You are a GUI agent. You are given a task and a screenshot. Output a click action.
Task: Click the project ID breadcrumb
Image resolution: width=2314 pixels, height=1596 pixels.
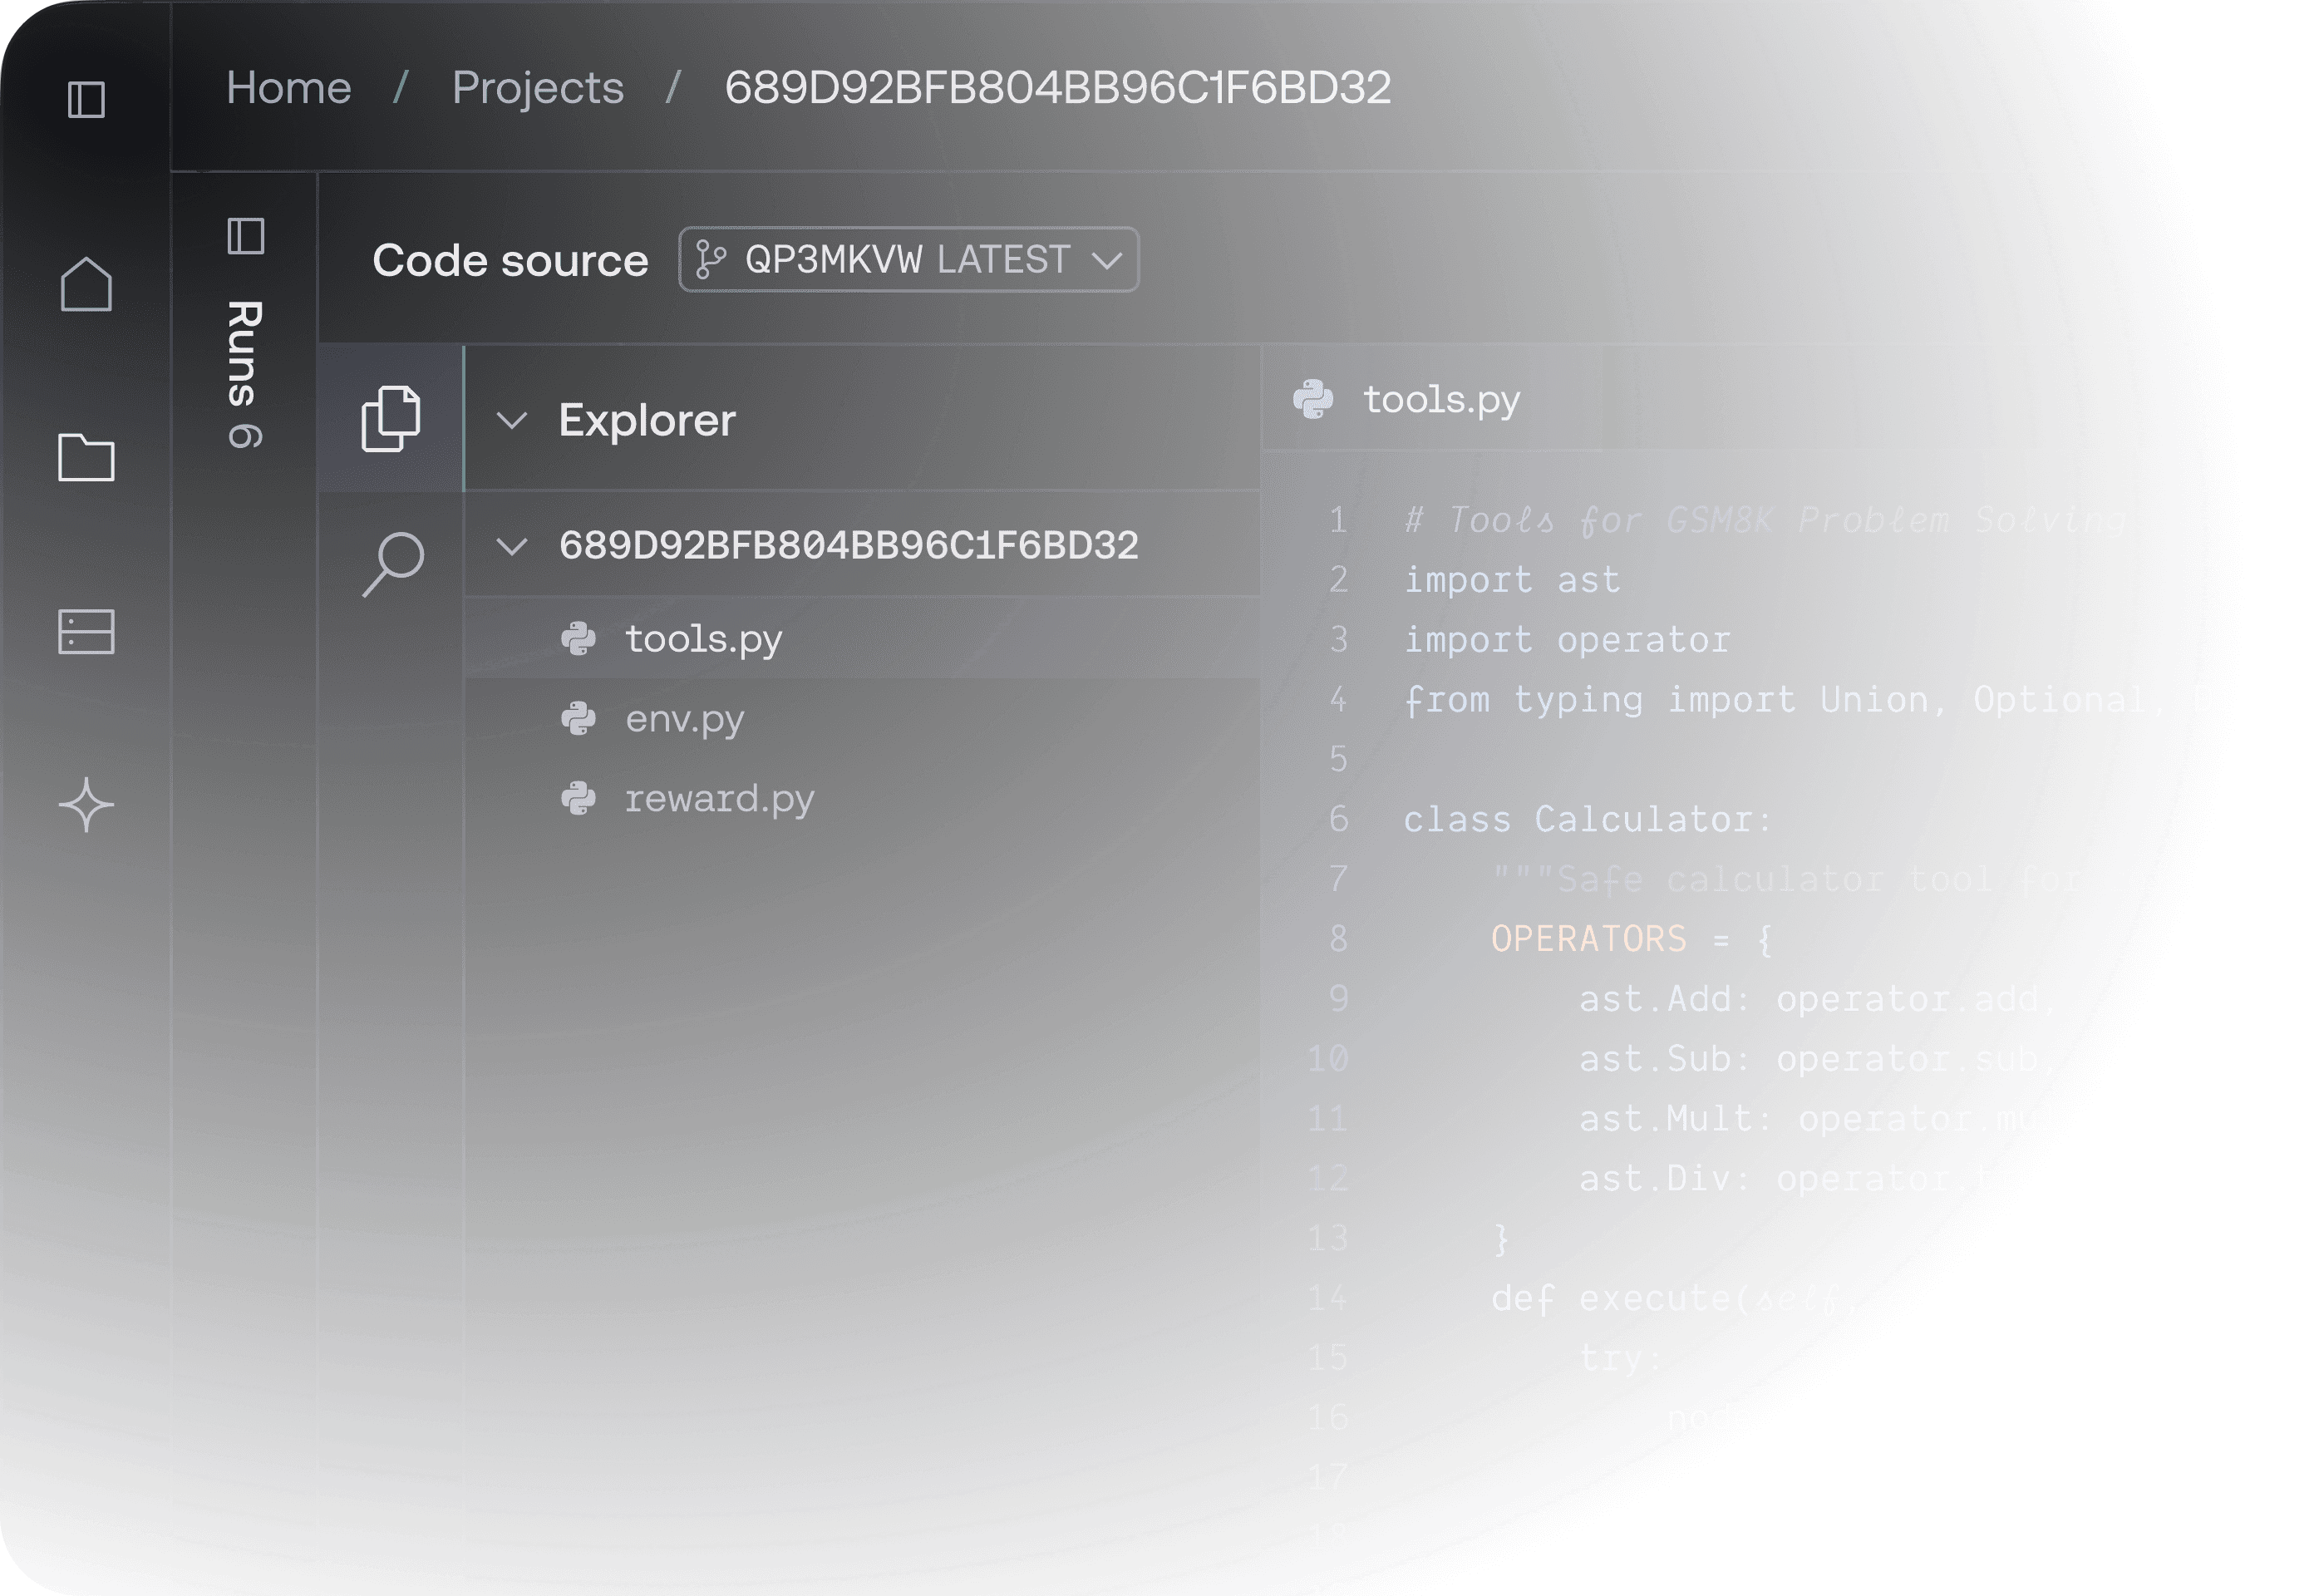[1057, 88]
